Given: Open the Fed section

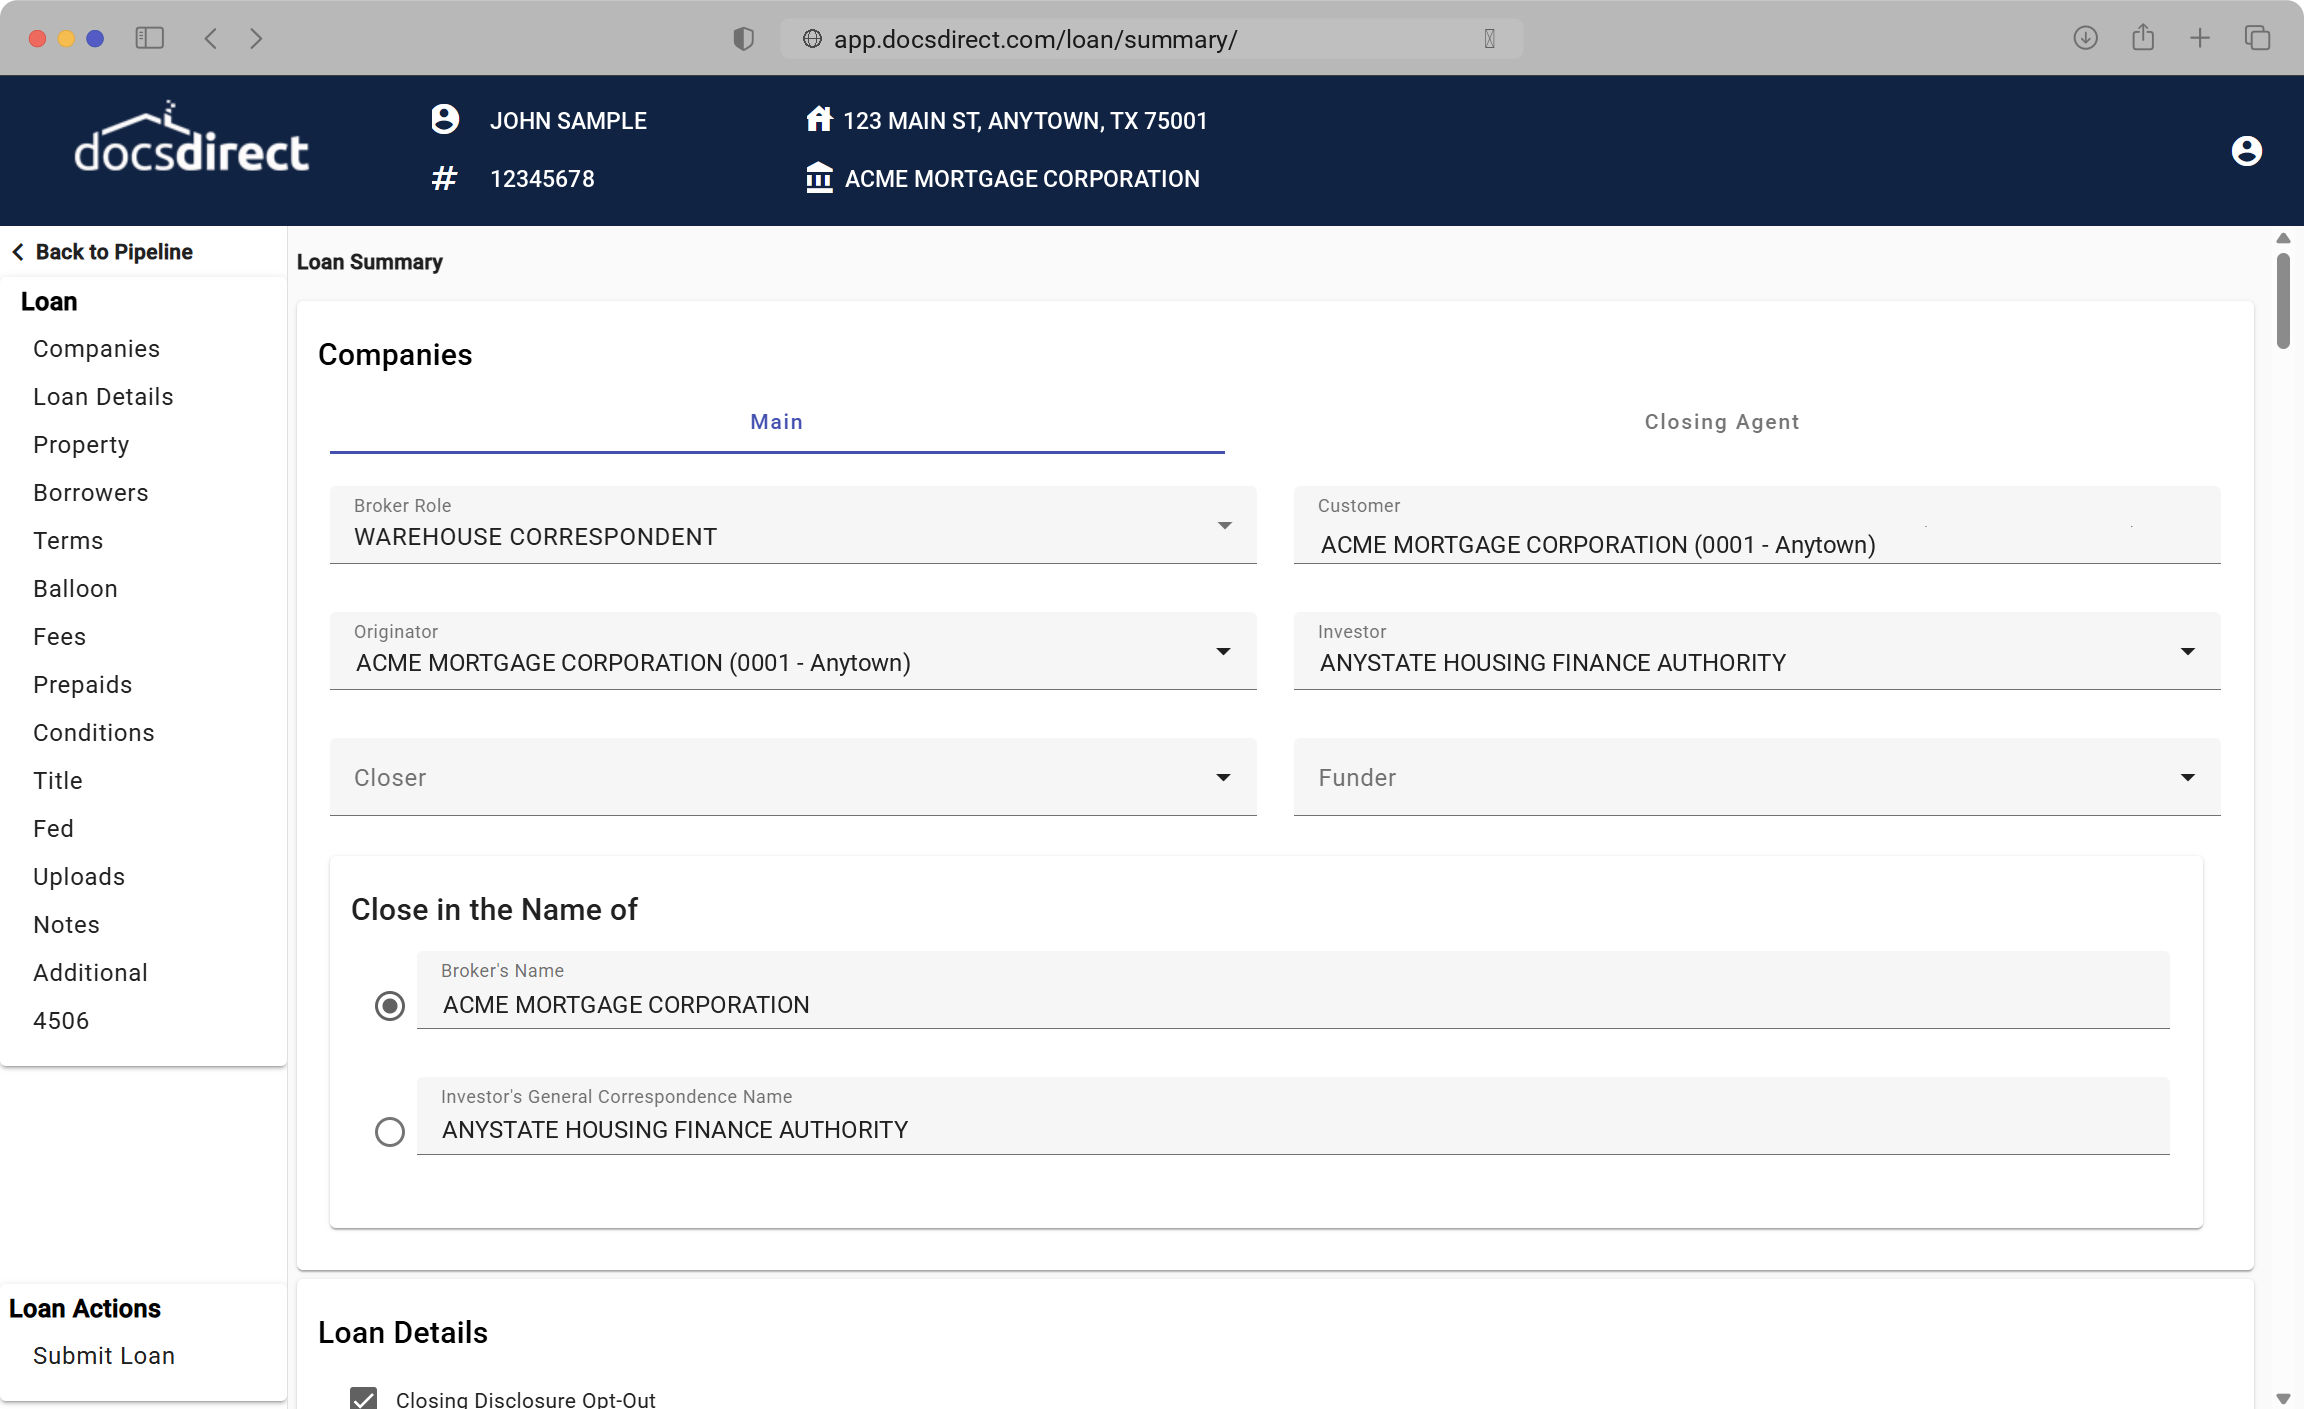Looking at the screenshot, I should [54, 829].
